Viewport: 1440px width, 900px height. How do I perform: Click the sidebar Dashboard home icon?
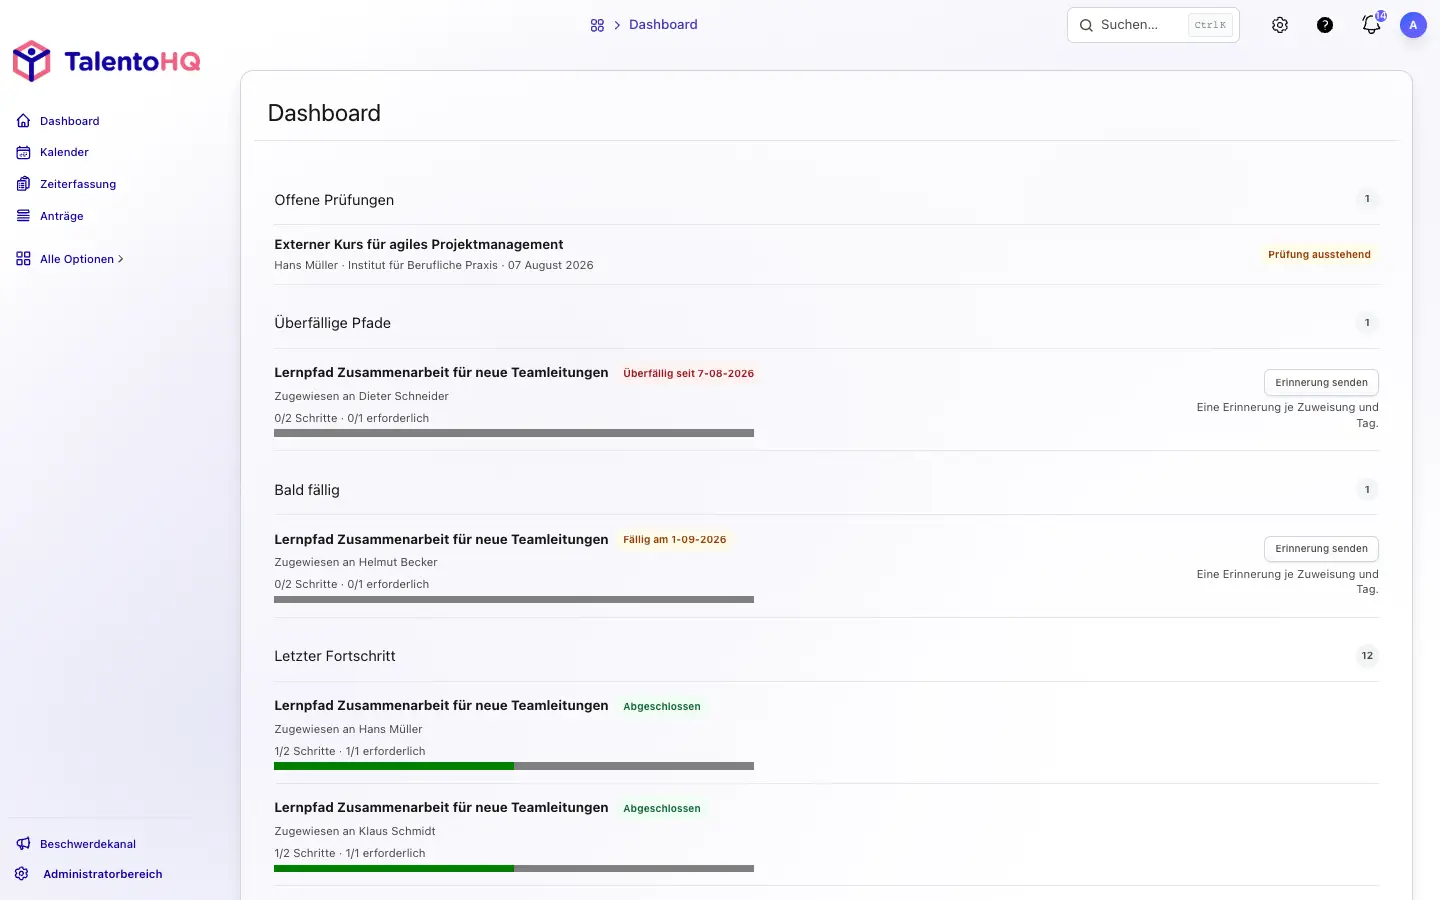pos(23,121)
